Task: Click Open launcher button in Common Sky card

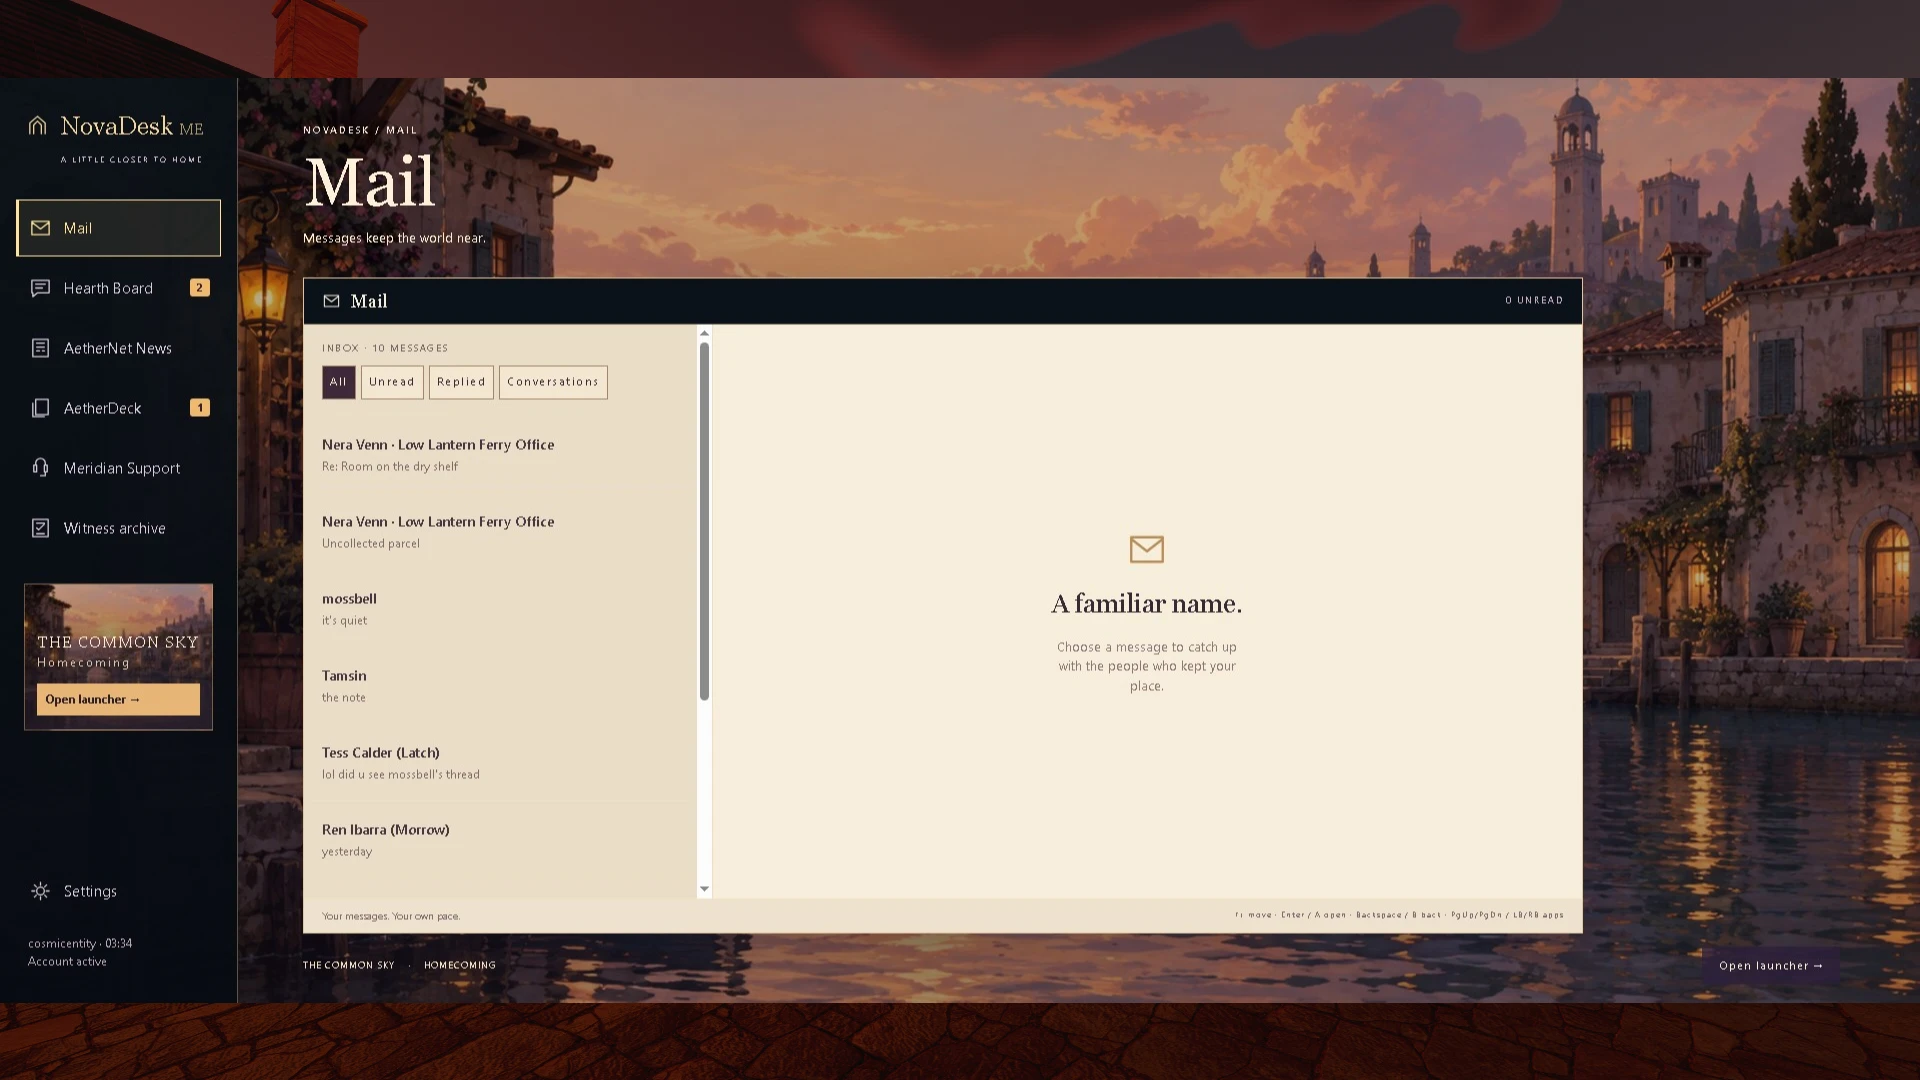Action: point(118,699)
